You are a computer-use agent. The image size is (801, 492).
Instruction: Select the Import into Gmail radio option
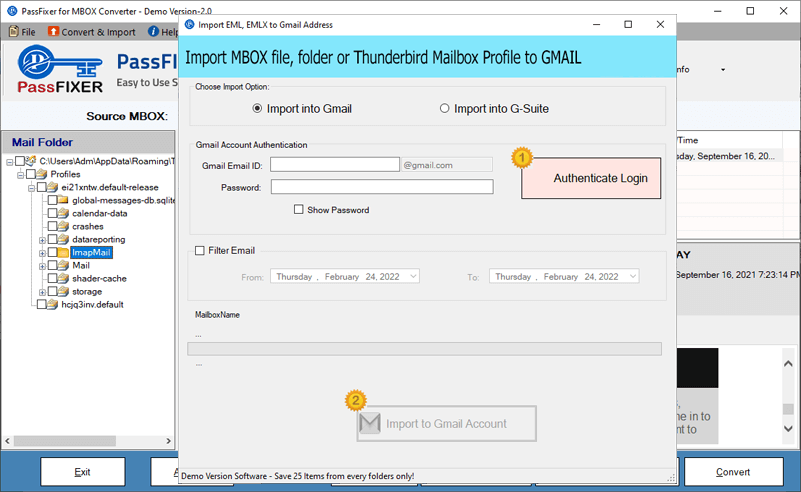[257, 108]
